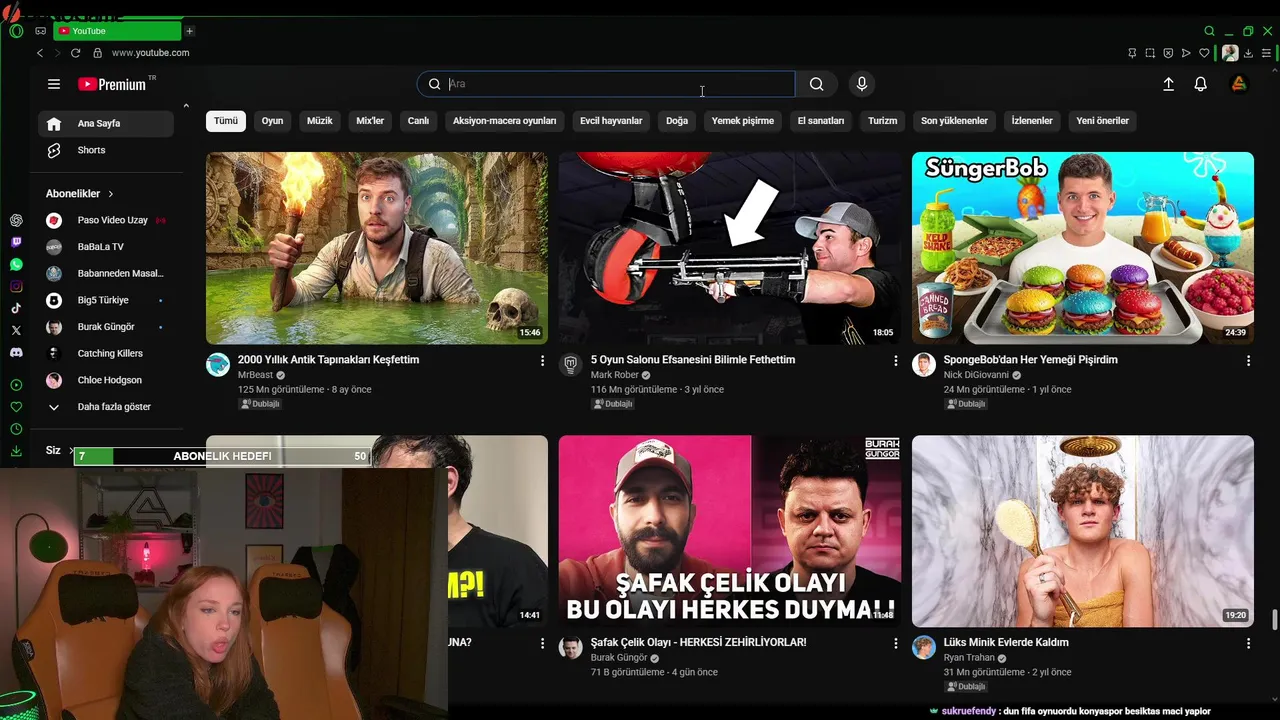Open sidebar bookmarks heart icon
Viewport: 1280px width, 720px height.
16,407
